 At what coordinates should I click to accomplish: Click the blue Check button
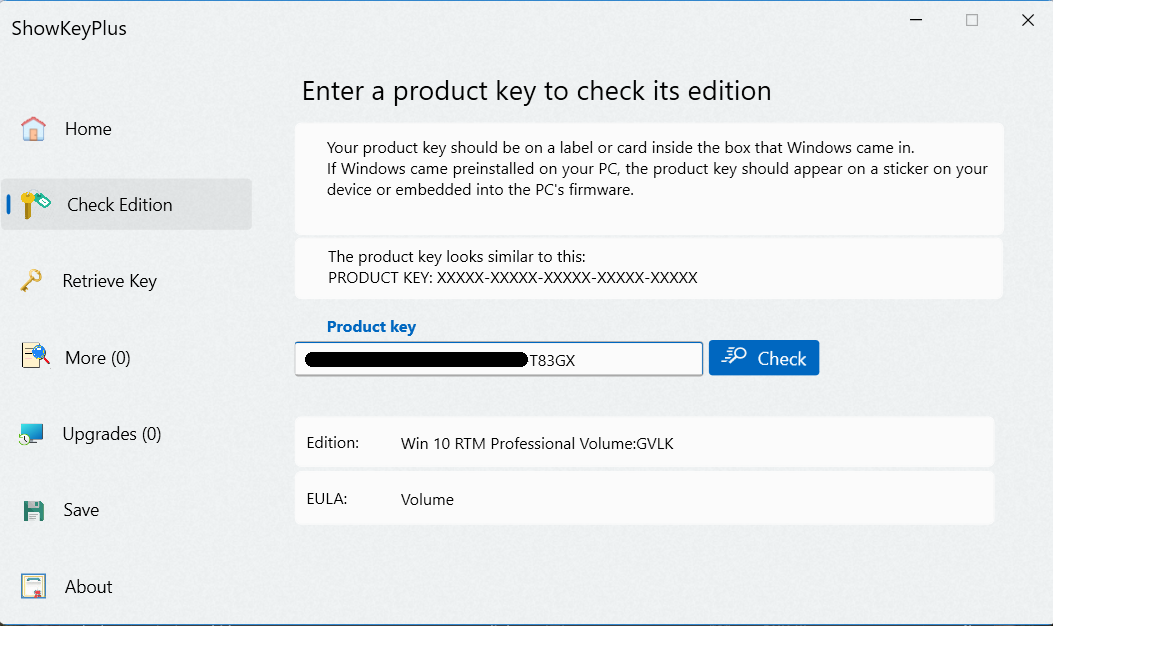(764, 358)
